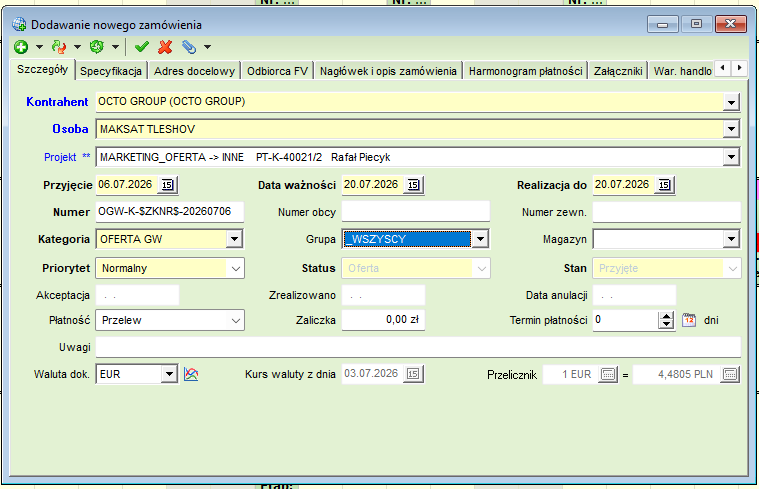Viewport: 759px width, 489px height.
Task: Open dropdown arrow beside paperclip icon
Action: click(207, 47)
